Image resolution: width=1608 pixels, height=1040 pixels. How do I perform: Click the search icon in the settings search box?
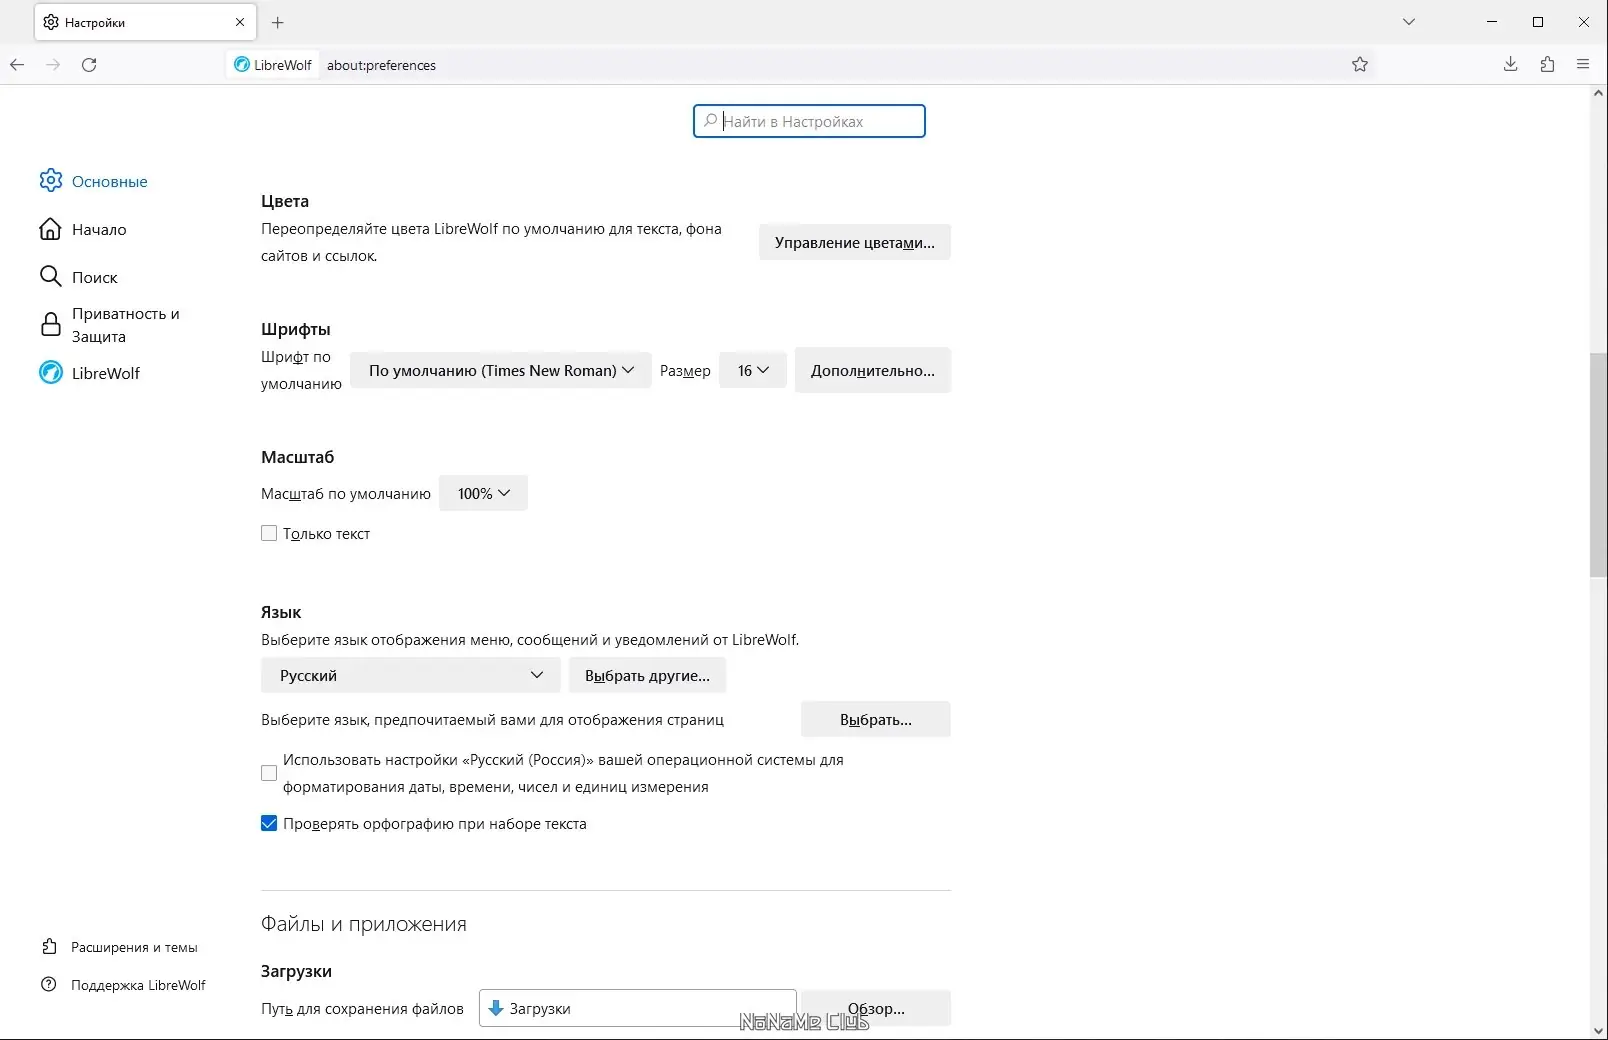[710, 121]
